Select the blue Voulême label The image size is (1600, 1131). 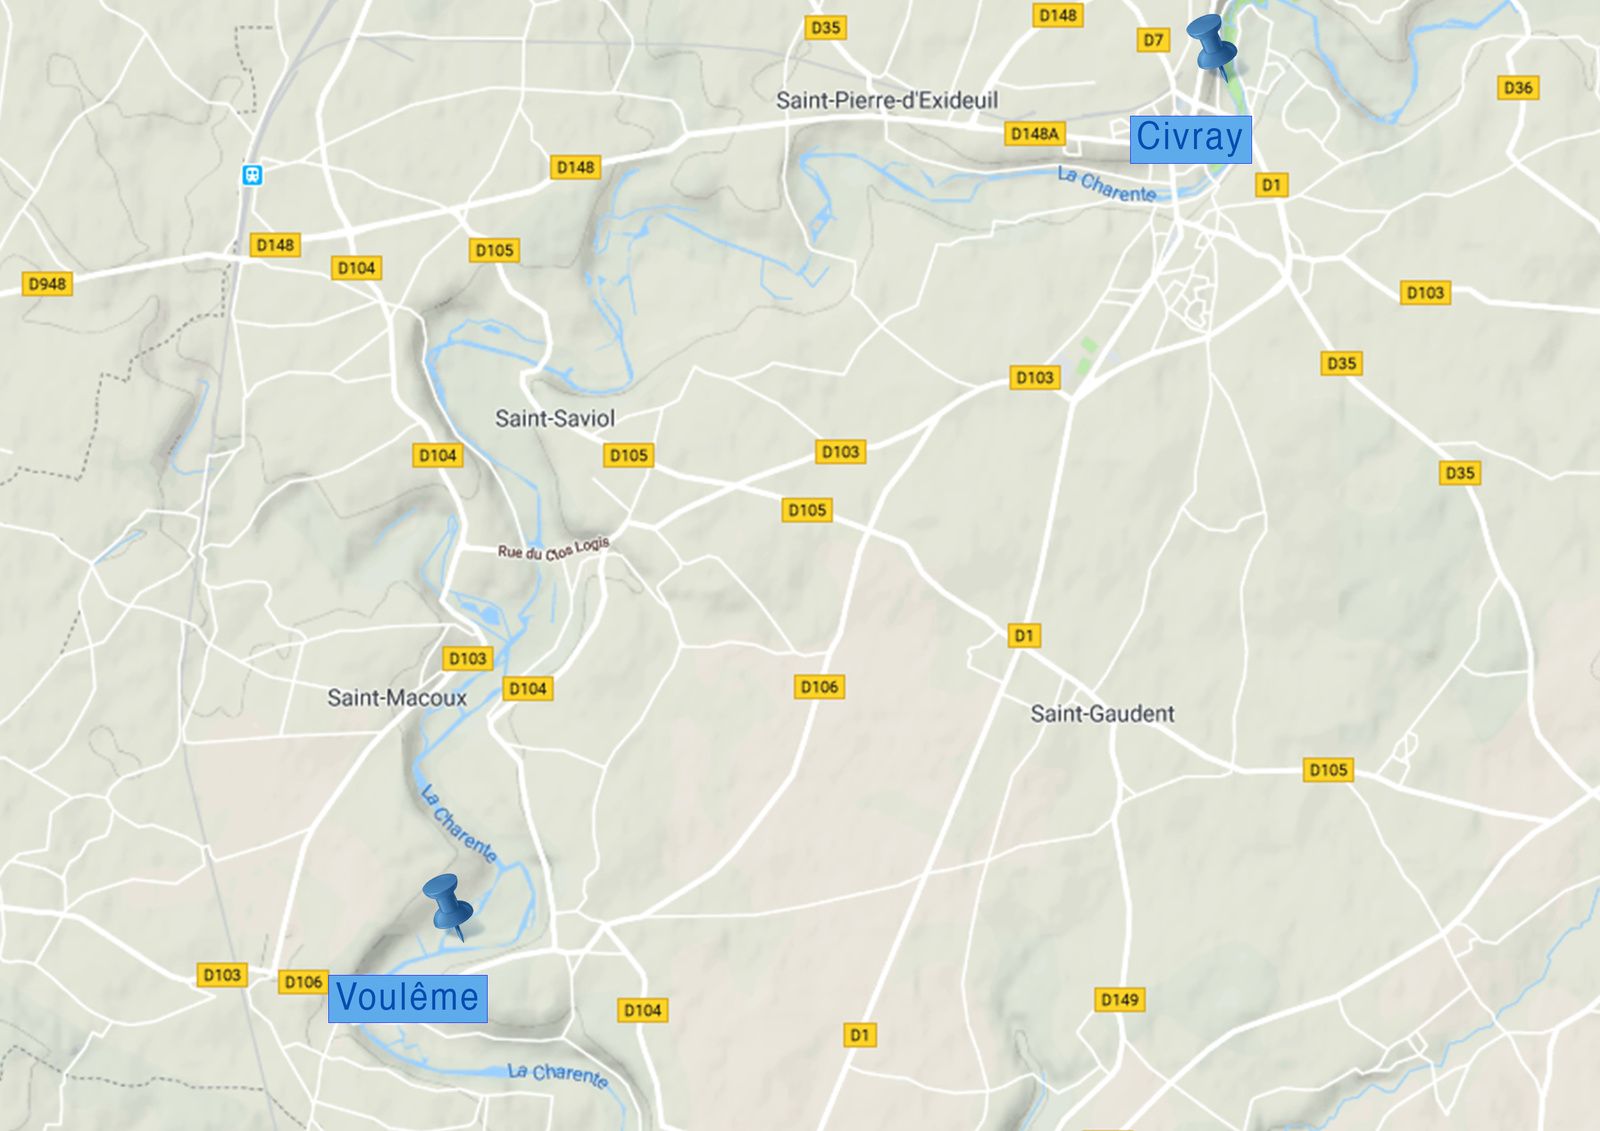tap(408, 998)
